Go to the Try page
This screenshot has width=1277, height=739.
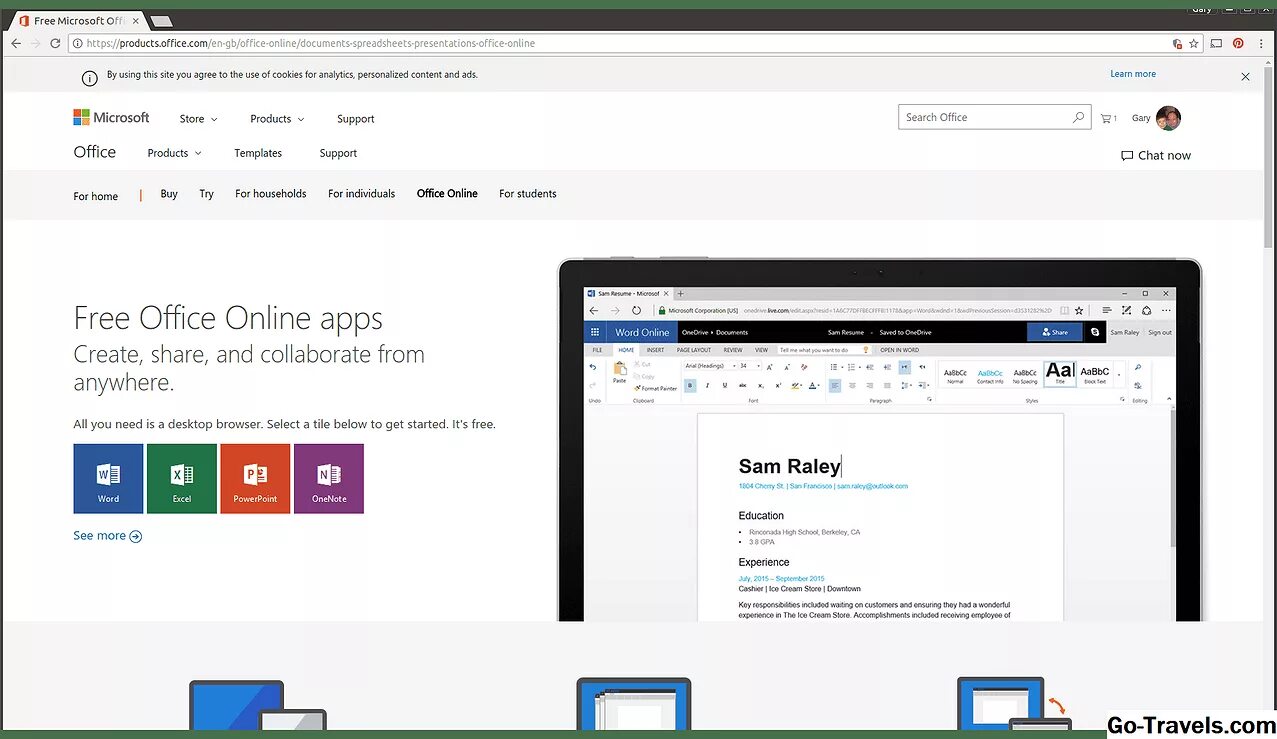pyautogui.click(x=206, y=194)
